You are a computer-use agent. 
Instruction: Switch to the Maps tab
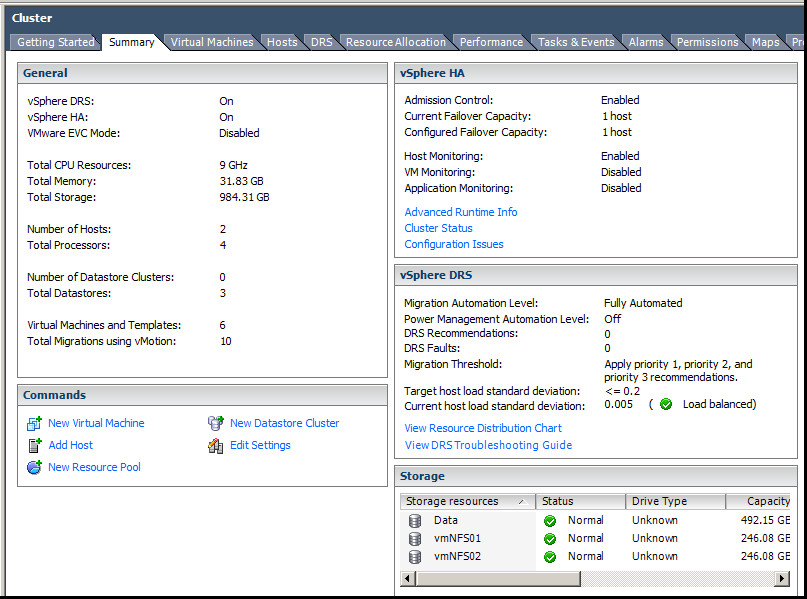coord(765,42)
